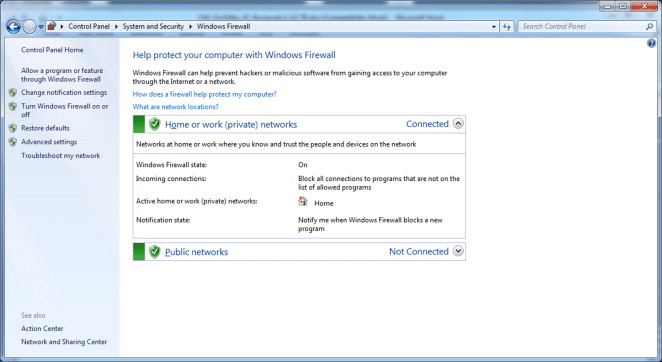The image size is (662, 362).
Task: Click Public networks heading
Action: (x=196, y=252)
